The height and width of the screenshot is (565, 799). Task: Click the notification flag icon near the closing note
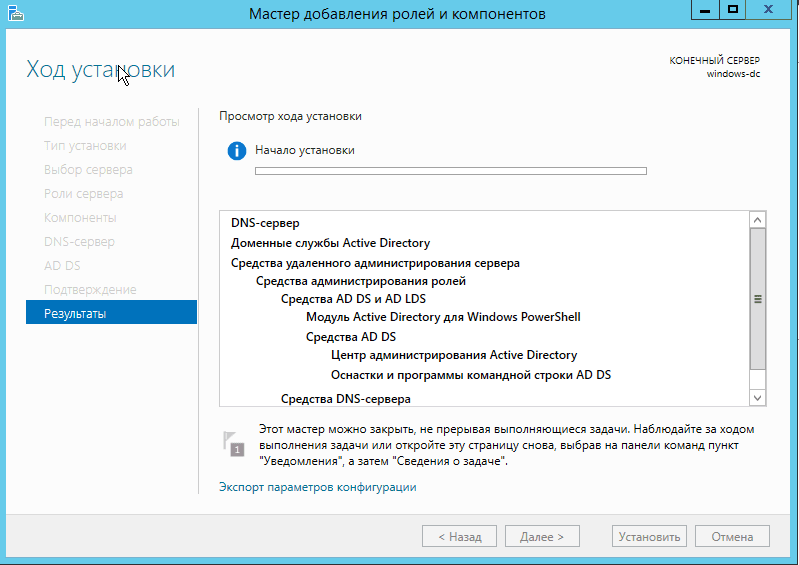pos(233,444)
